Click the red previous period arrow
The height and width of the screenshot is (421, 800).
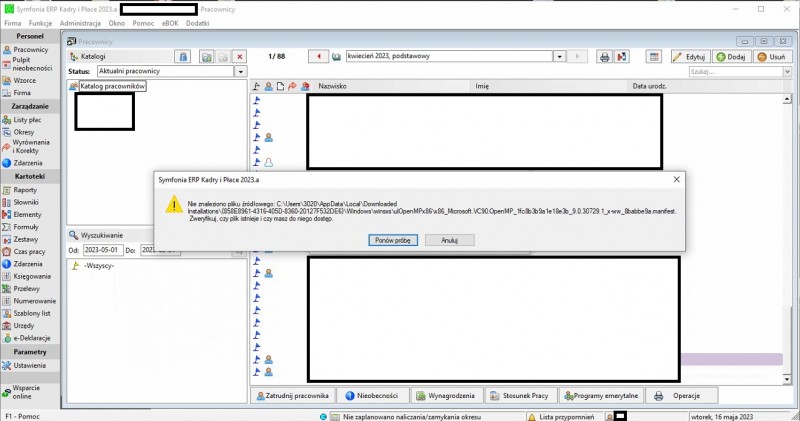[319, 57]
